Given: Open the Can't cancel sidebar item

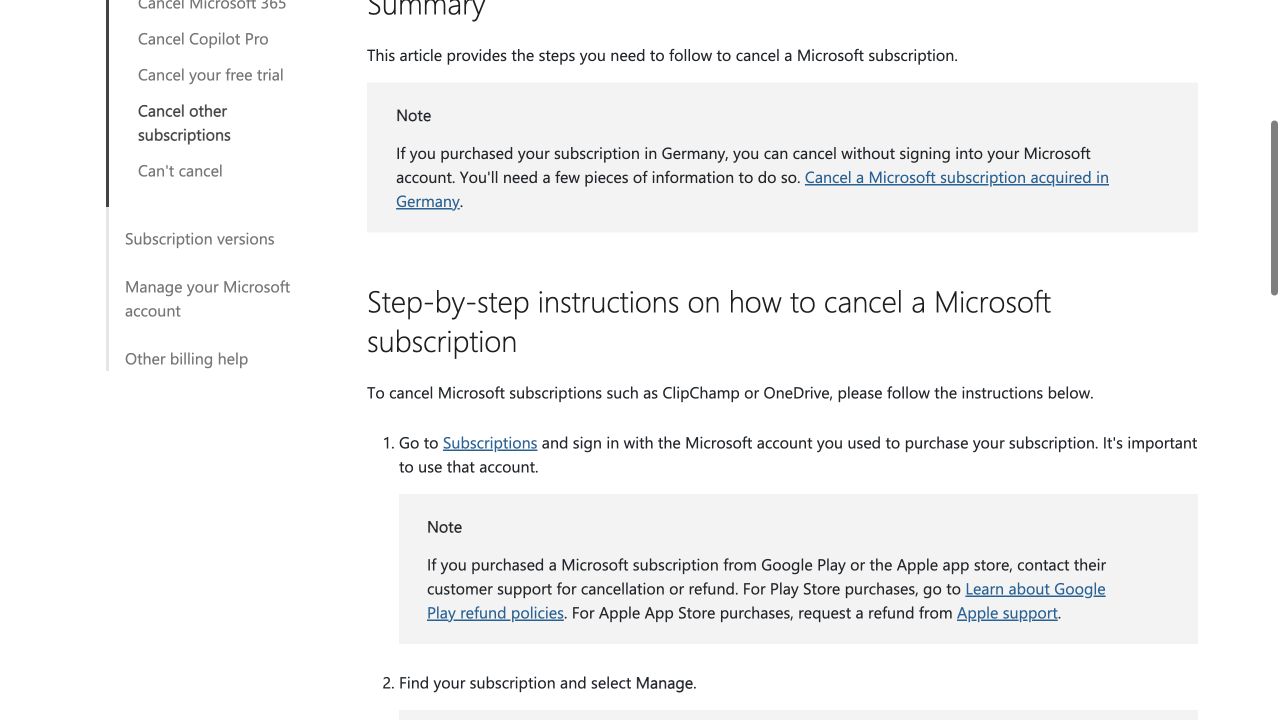Looking at the screenshot, I should click(180, 171).
